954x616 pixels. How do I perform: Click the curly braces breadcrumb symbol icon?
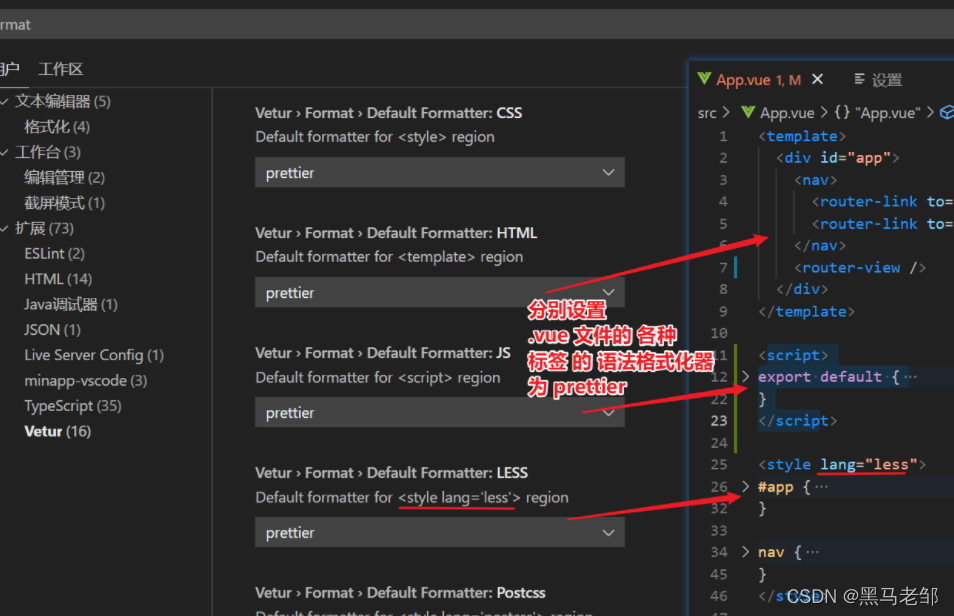pyautogui.click(x=842, y=113)
